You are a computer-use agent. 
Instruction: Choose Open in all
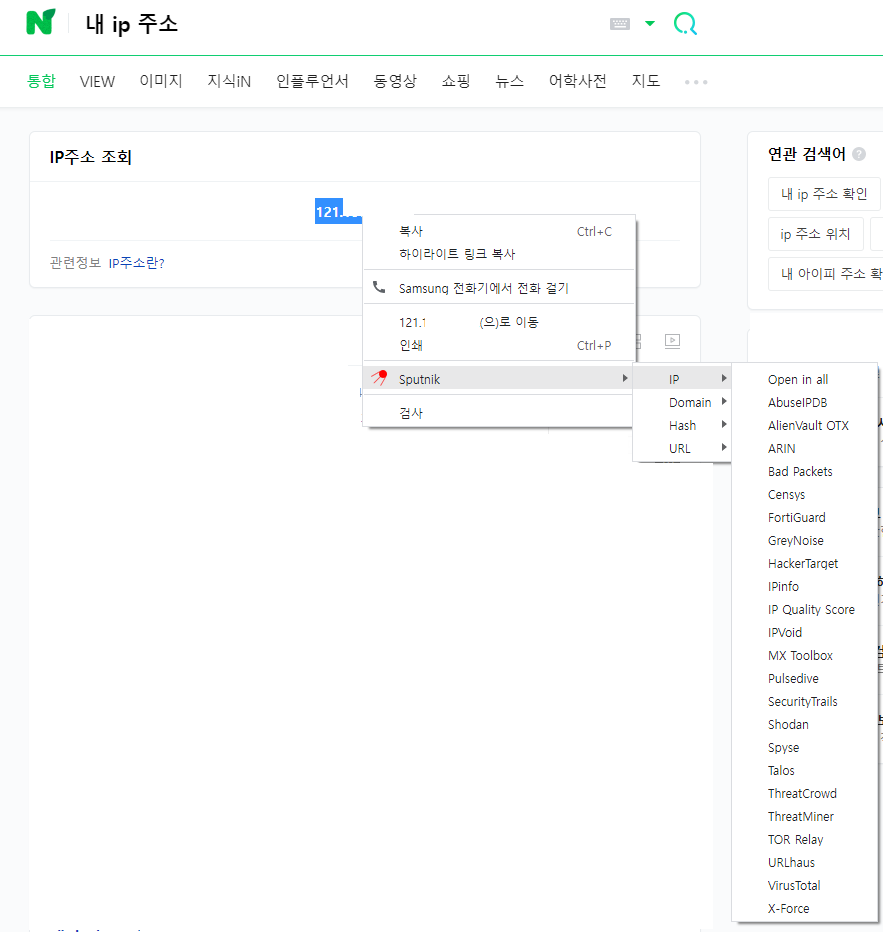(805, 379)
